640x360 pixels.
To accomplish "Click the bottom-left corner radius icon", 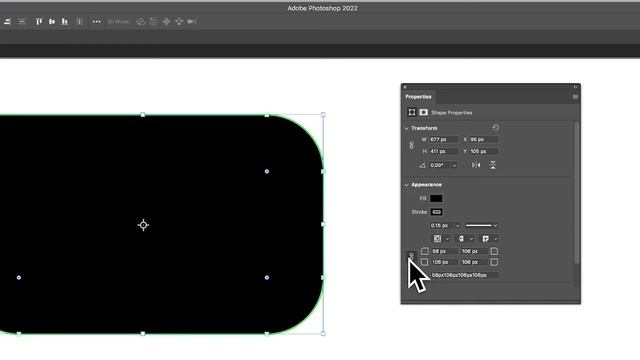I will [x=425, y=262].
